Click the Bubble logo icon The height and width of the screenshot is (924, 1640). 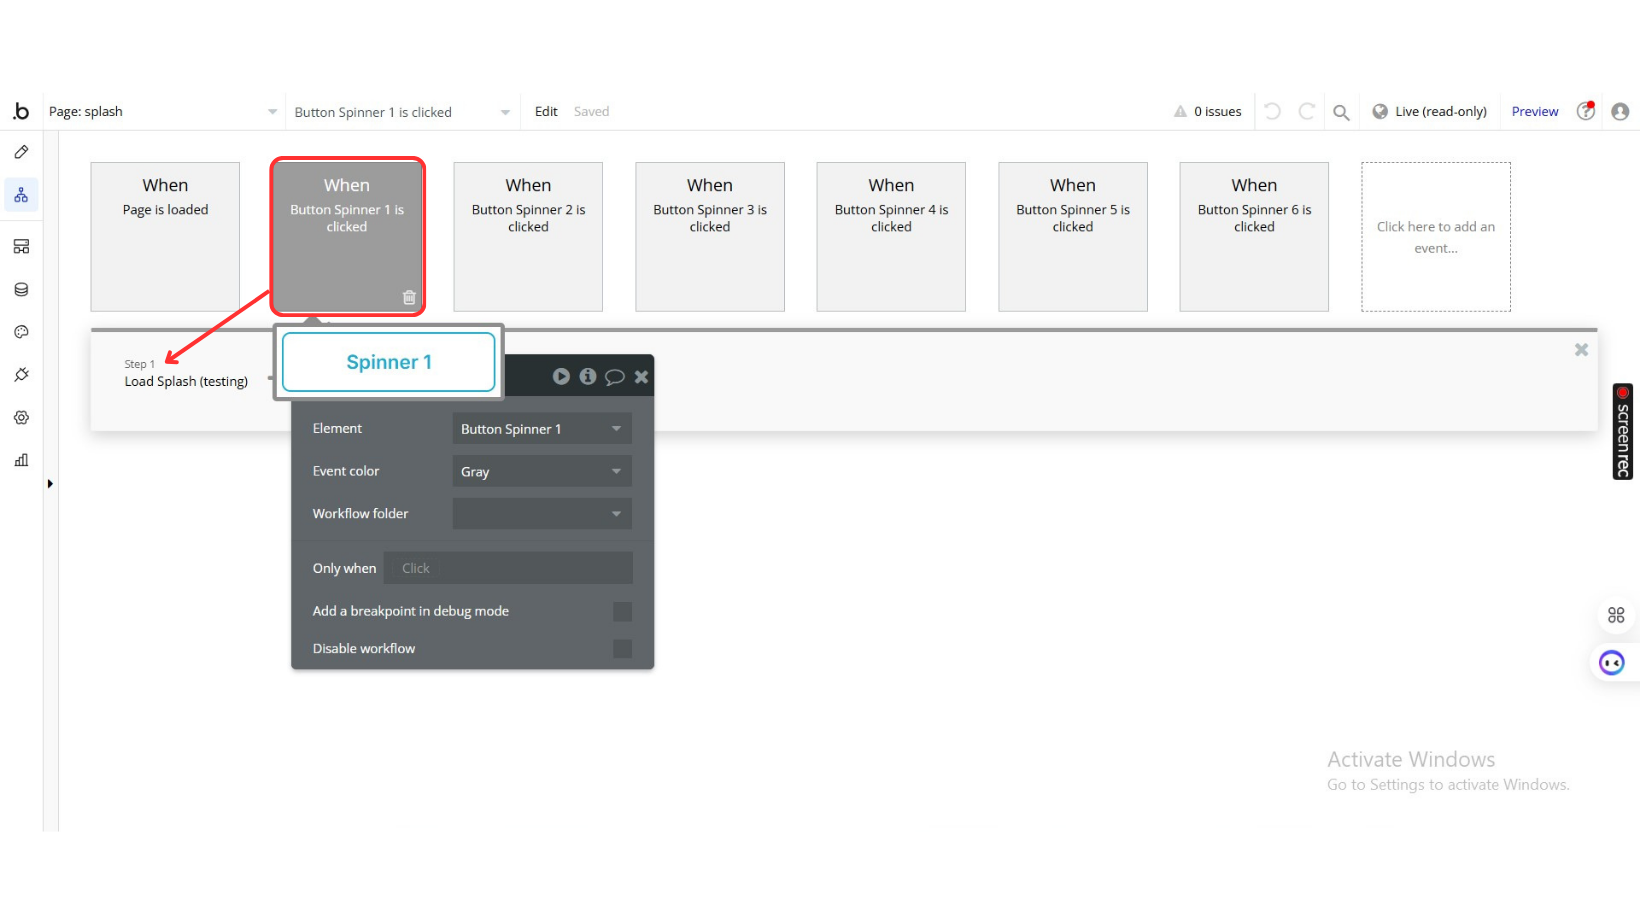pos(21,111)
